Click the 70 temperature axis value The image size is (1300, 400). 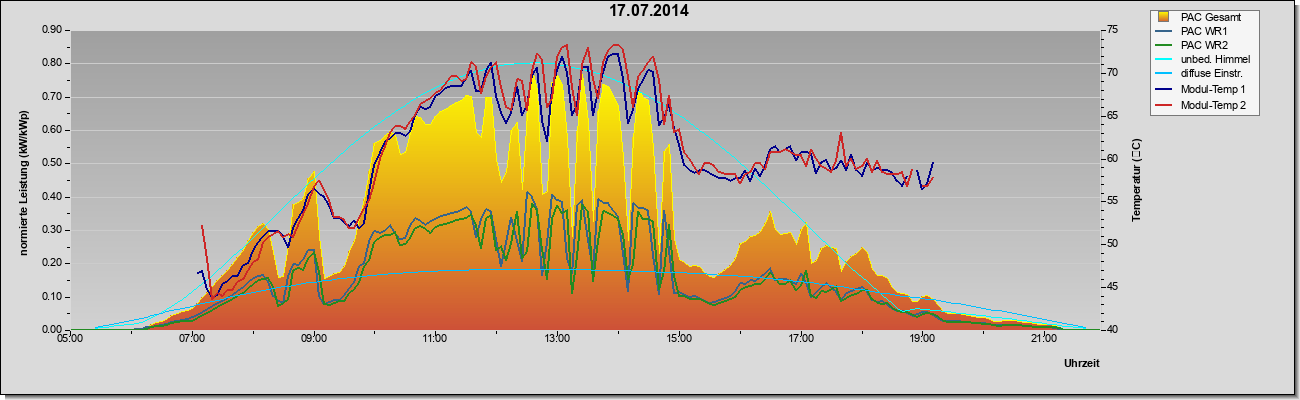click(1113, 73)
